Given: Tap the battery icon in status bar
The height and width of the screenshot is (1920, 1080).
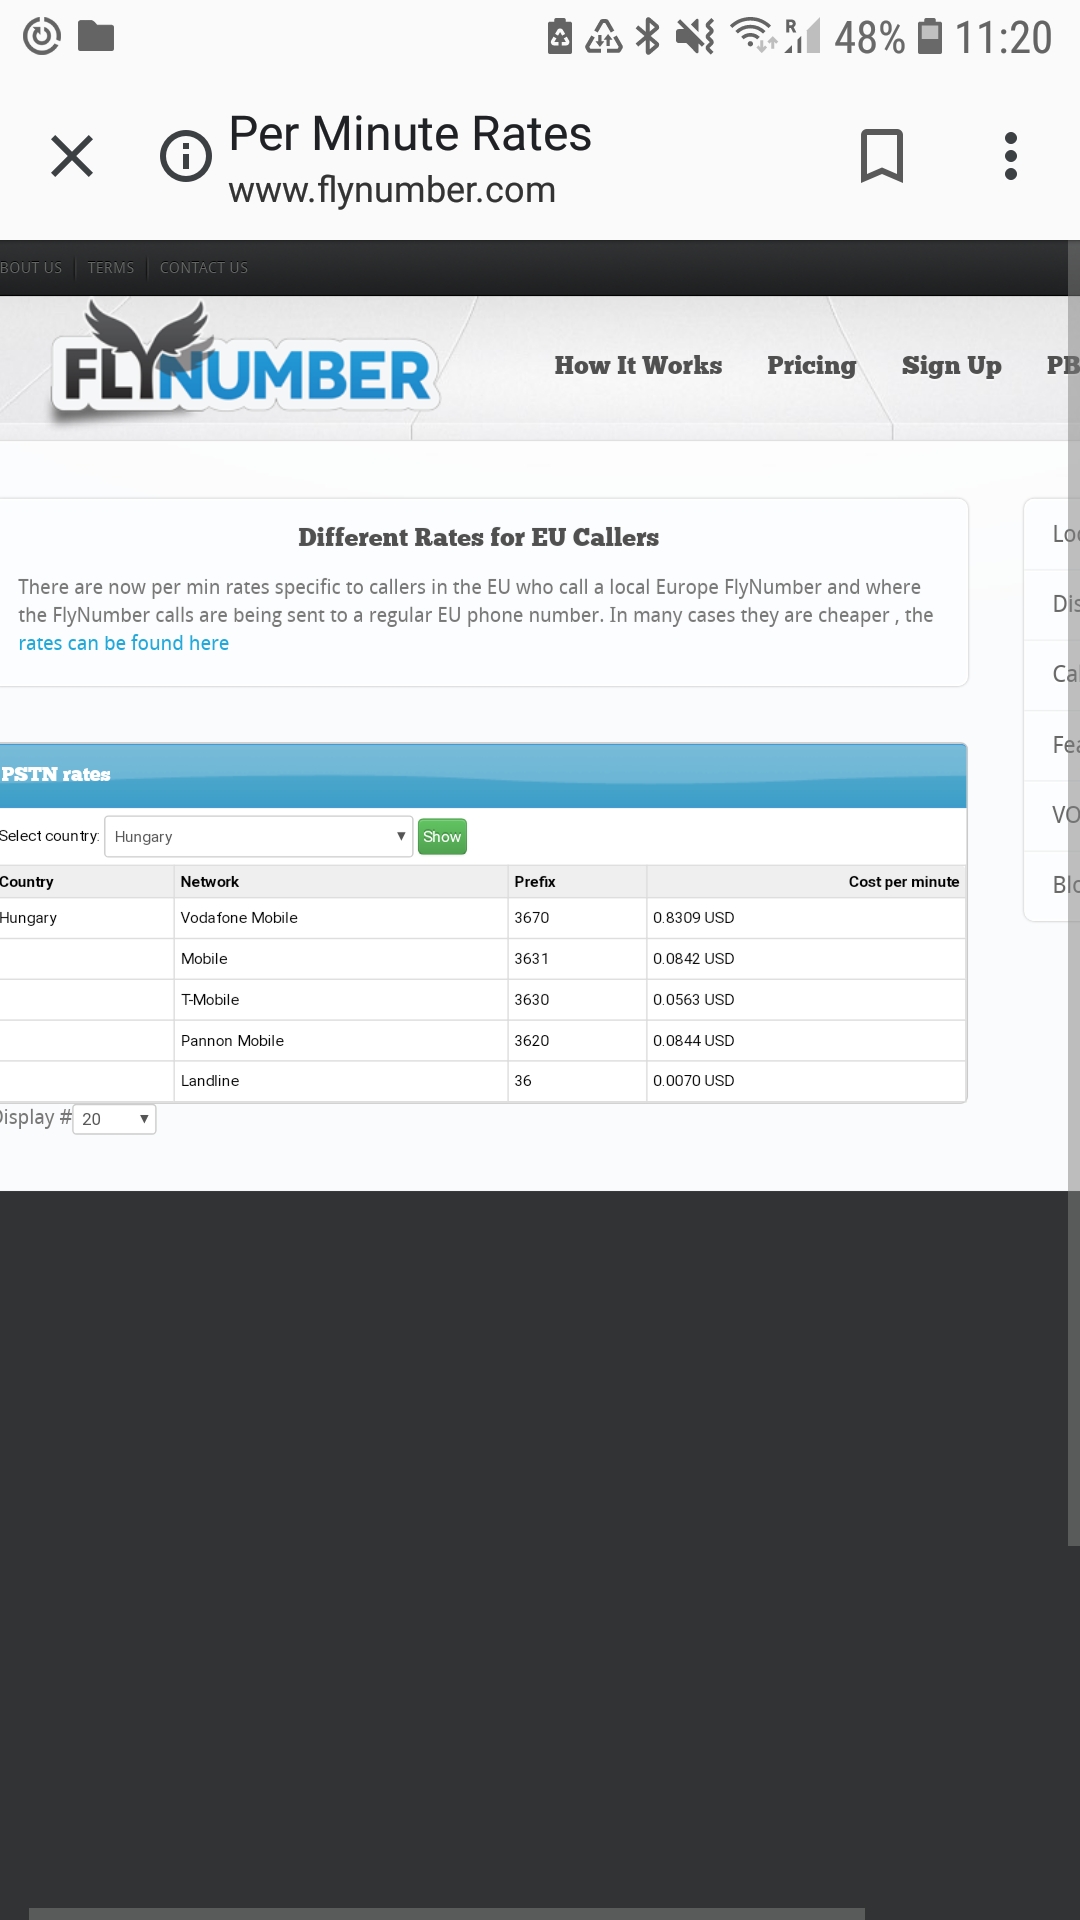Looking at the screenshot, I should (930, 37).
